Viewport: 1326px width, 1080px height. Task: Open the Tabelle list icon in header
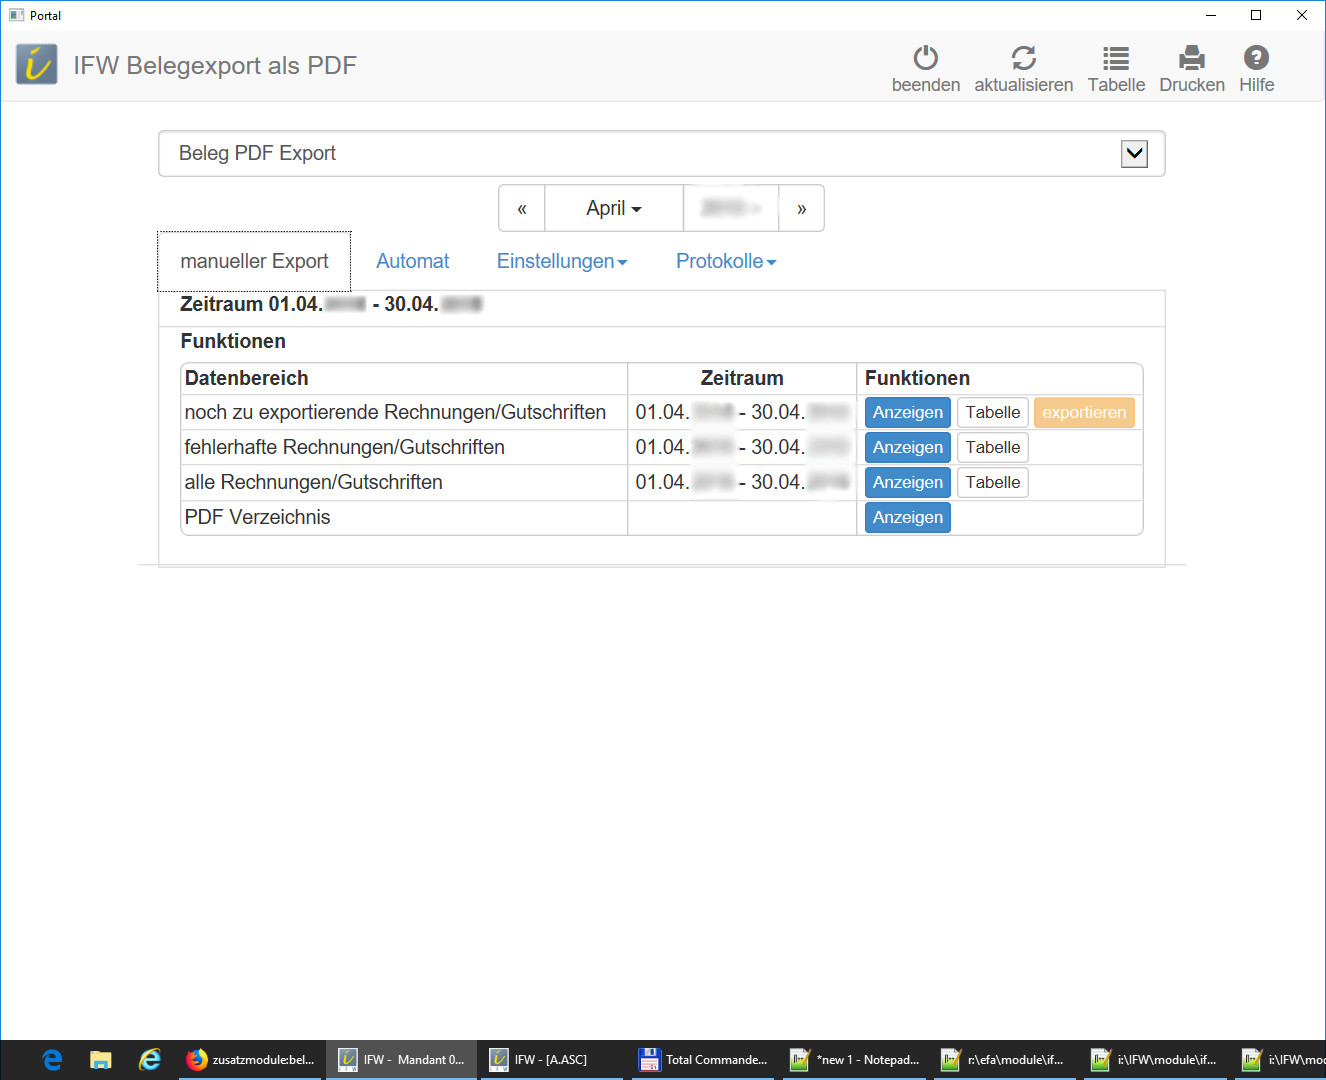[1116, 58]
